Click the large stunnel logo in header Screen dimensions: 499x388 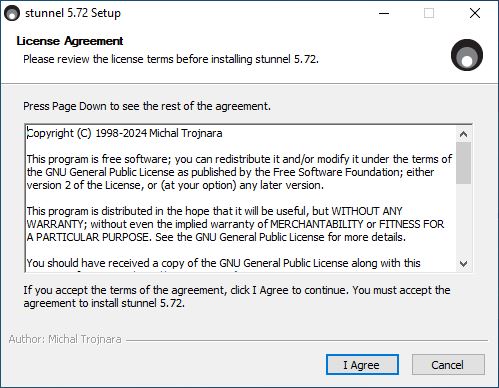click(x=467, y=55)
